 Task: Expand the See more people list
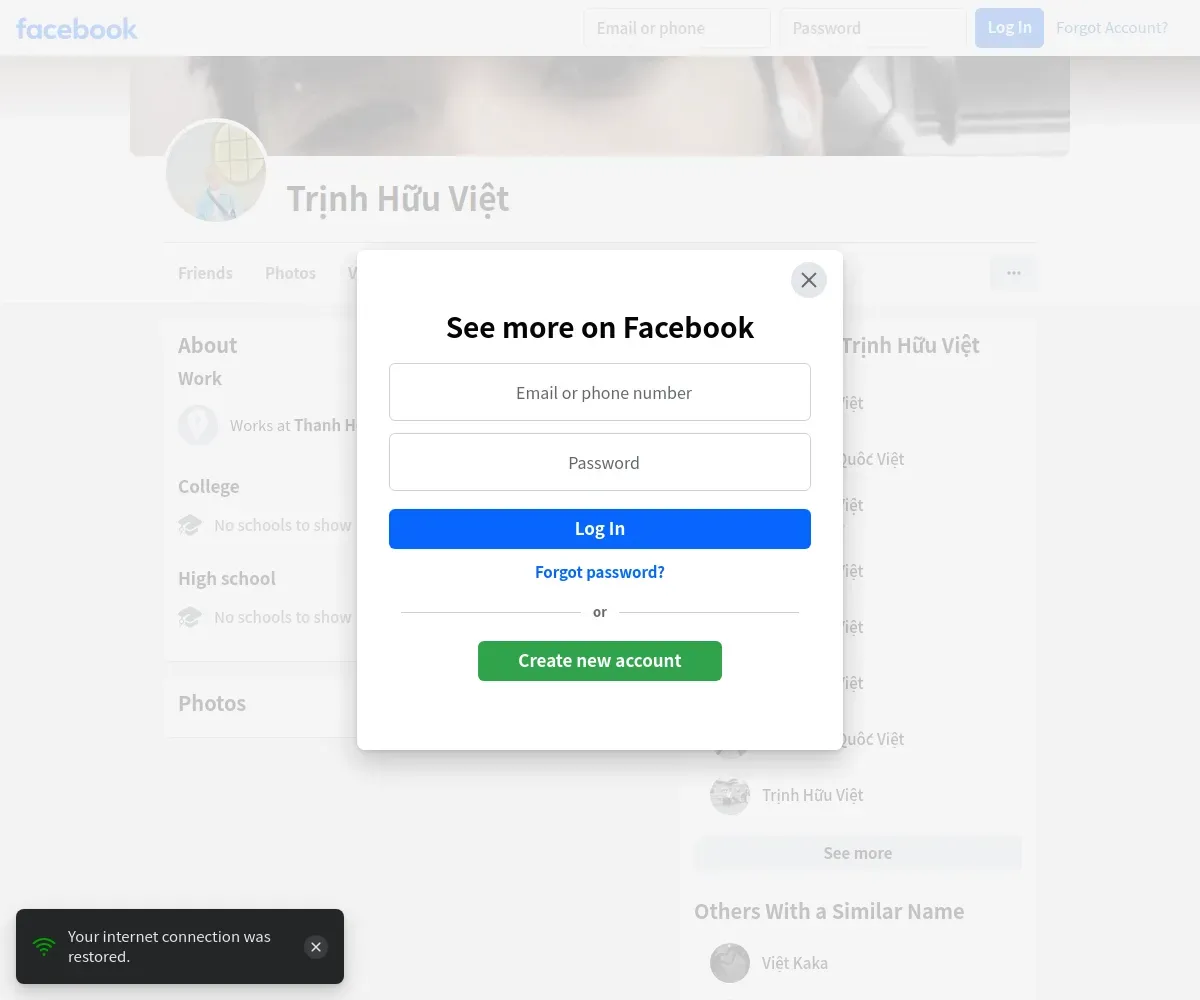point(858,853)
